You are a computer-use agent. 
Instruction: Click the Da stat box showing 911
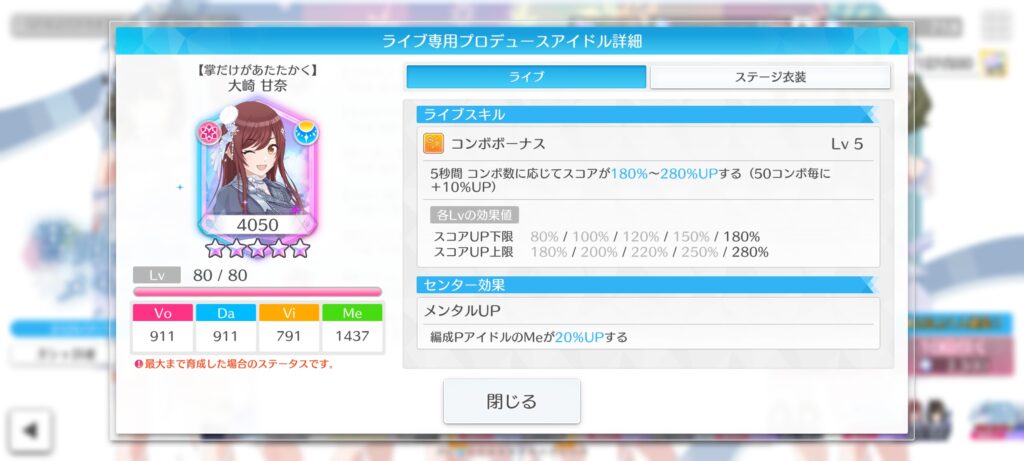click(x=226, y=328)
